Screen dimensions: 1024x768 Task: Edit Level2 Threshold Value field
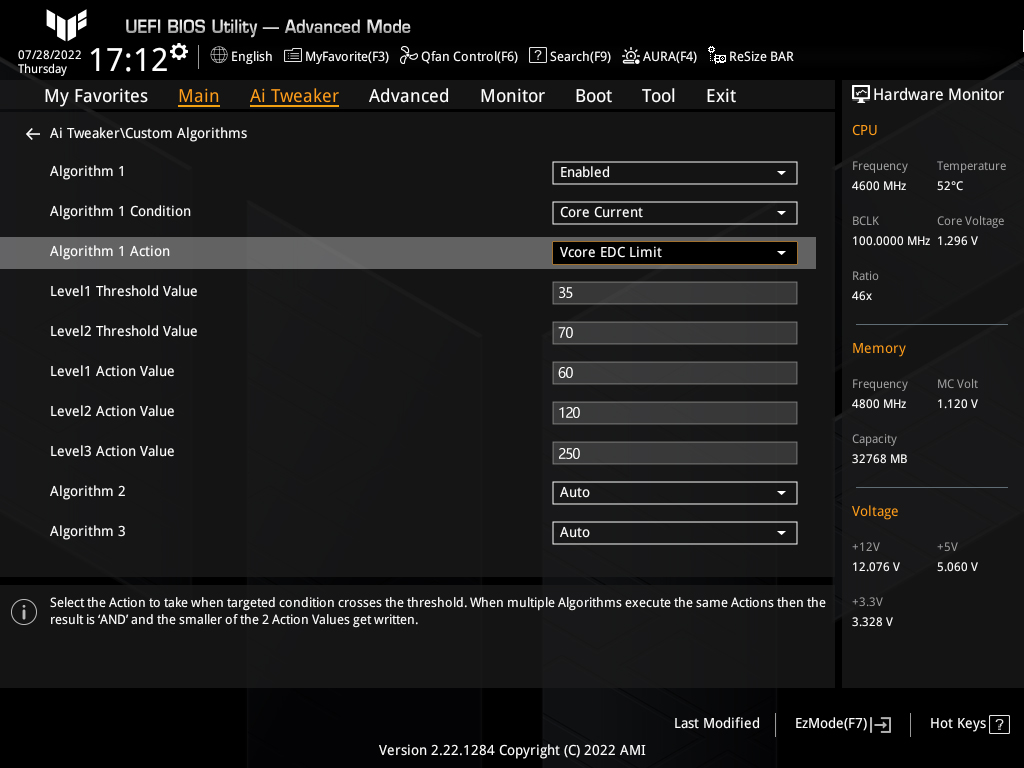(675, 333)
